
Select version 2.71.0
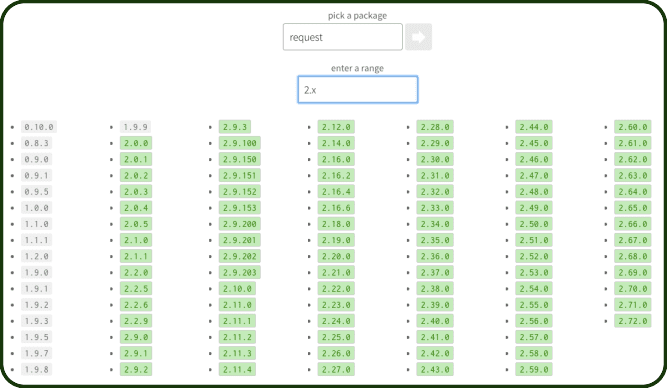[x=633, y=305]
